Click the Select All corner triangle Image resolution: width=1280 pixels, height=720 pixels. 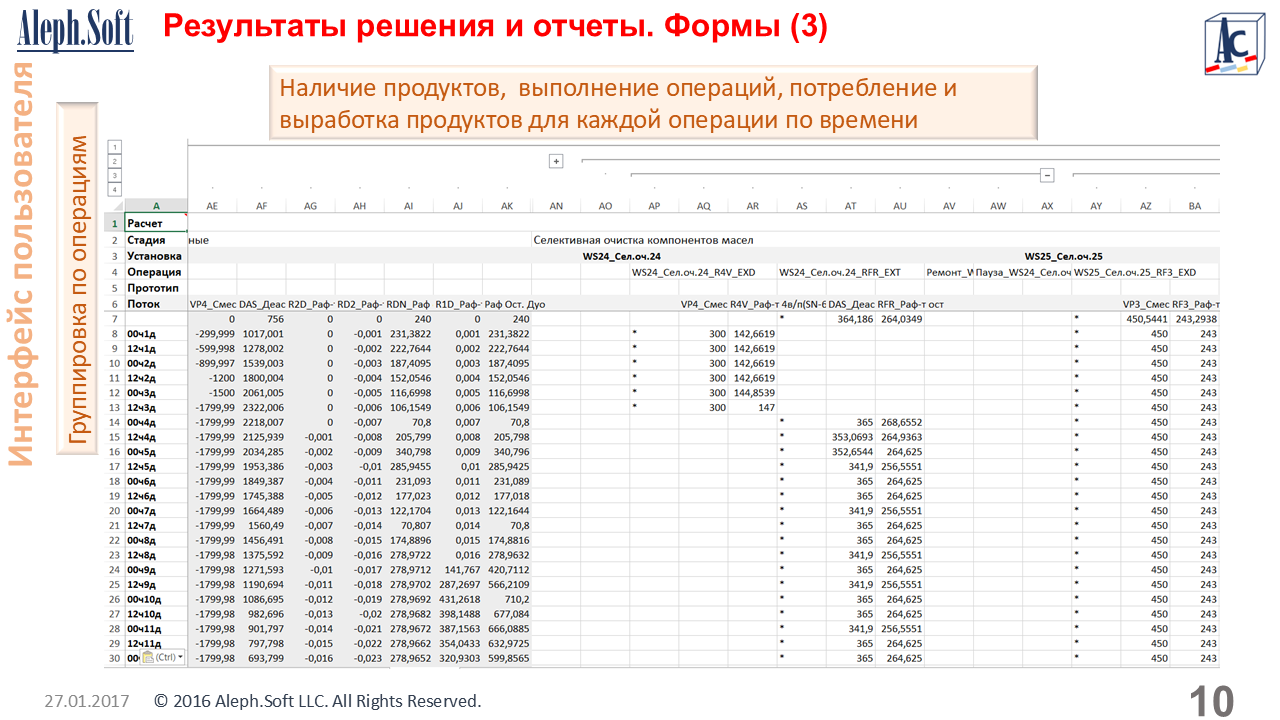click(114, 206)
